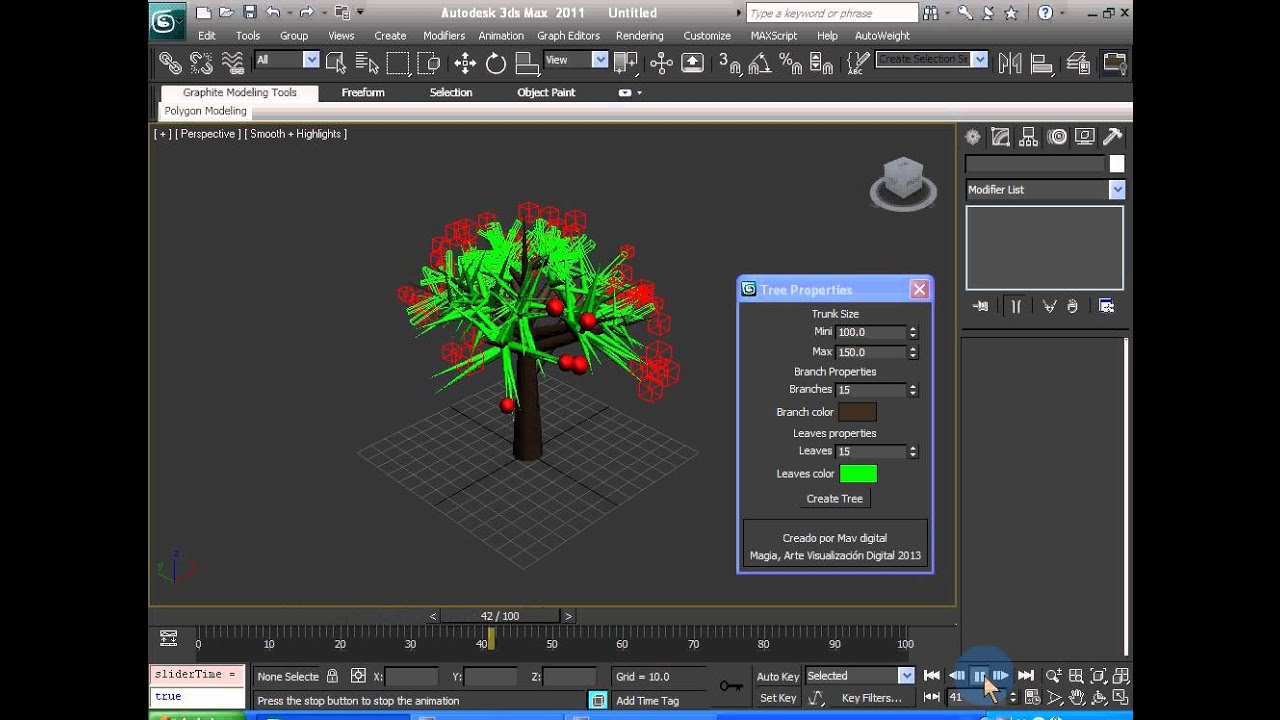Screen dimensions: 1280x720
Task: Click the Create Tree button
Action: (835, 498)
